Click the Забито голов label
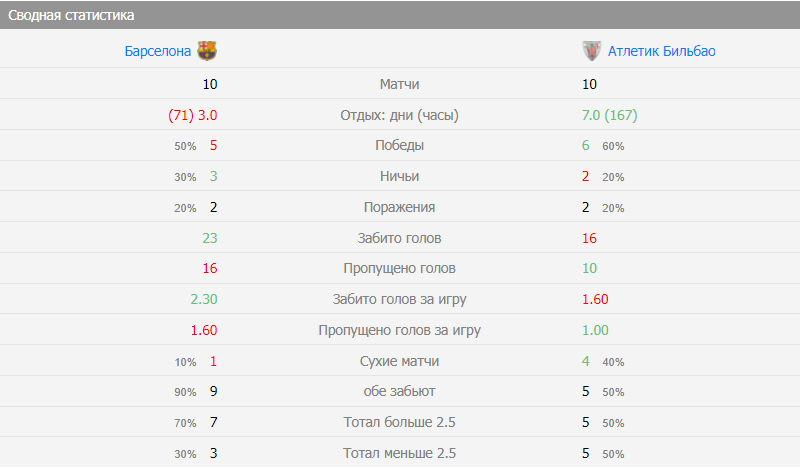 400,238
